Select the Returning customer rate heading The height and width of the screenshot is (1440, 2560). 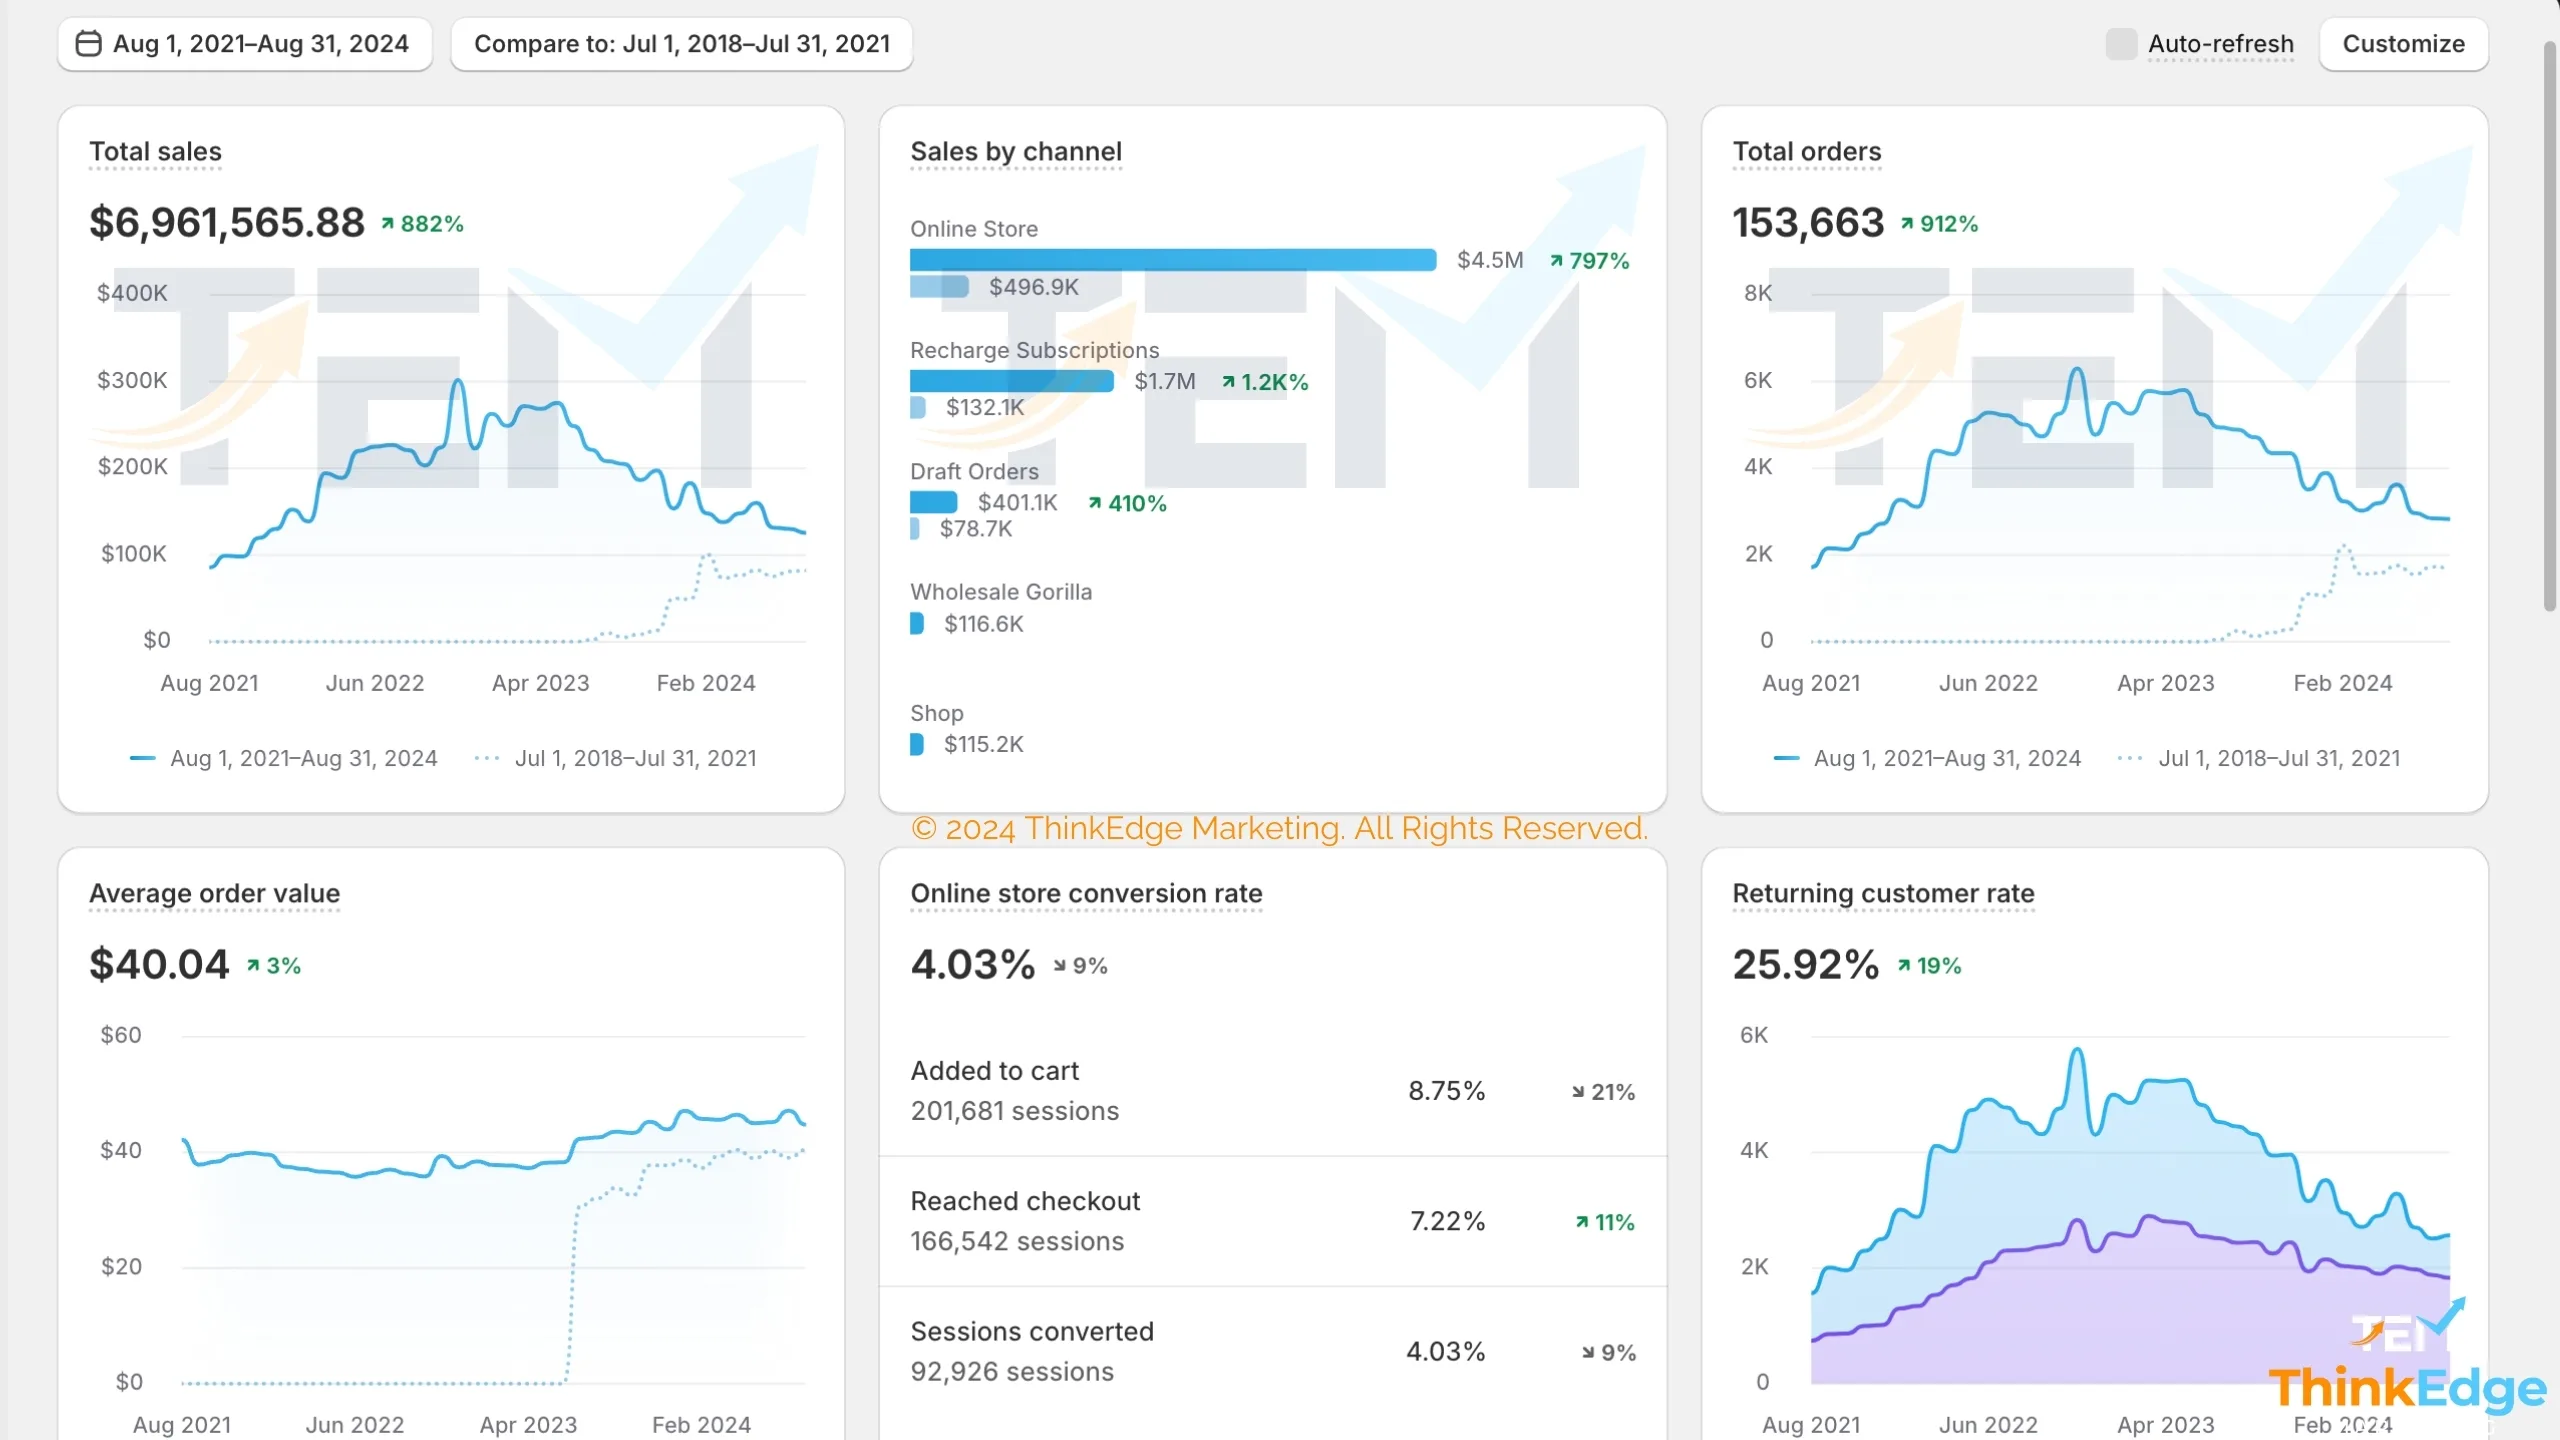[1883, 894]
